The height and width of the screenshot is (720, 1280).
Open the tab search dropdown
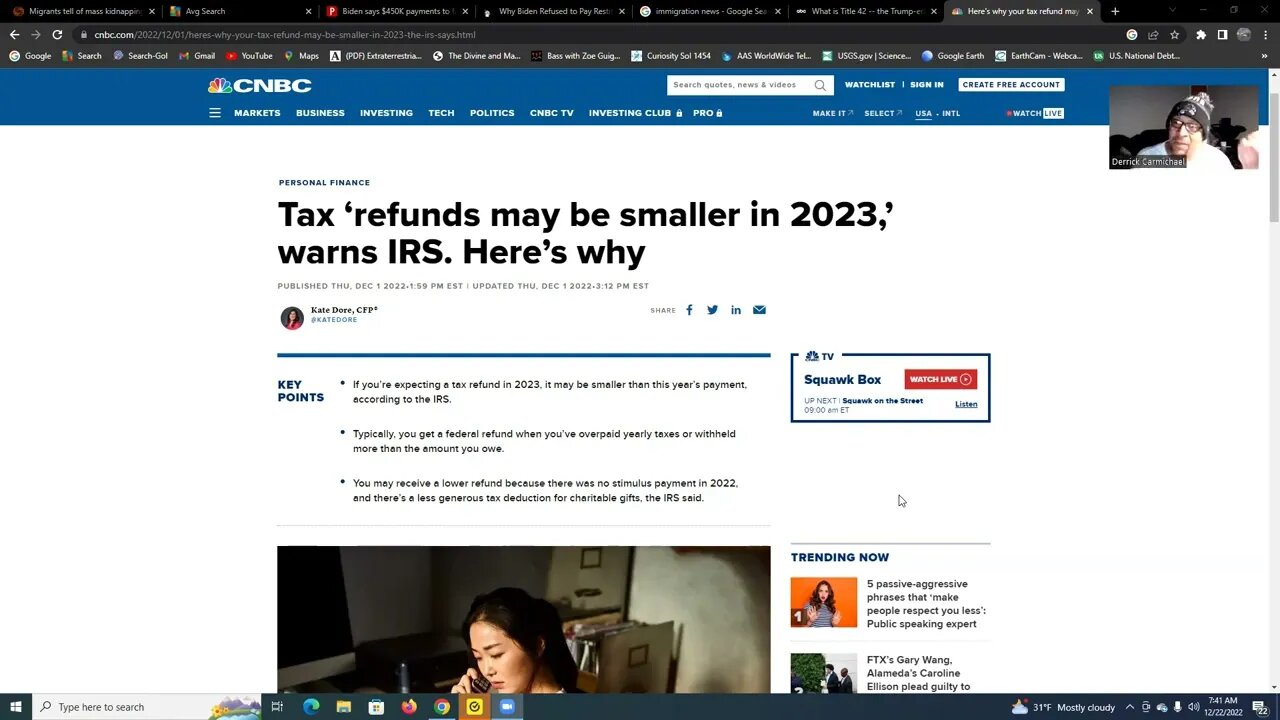pos(1172,11)
